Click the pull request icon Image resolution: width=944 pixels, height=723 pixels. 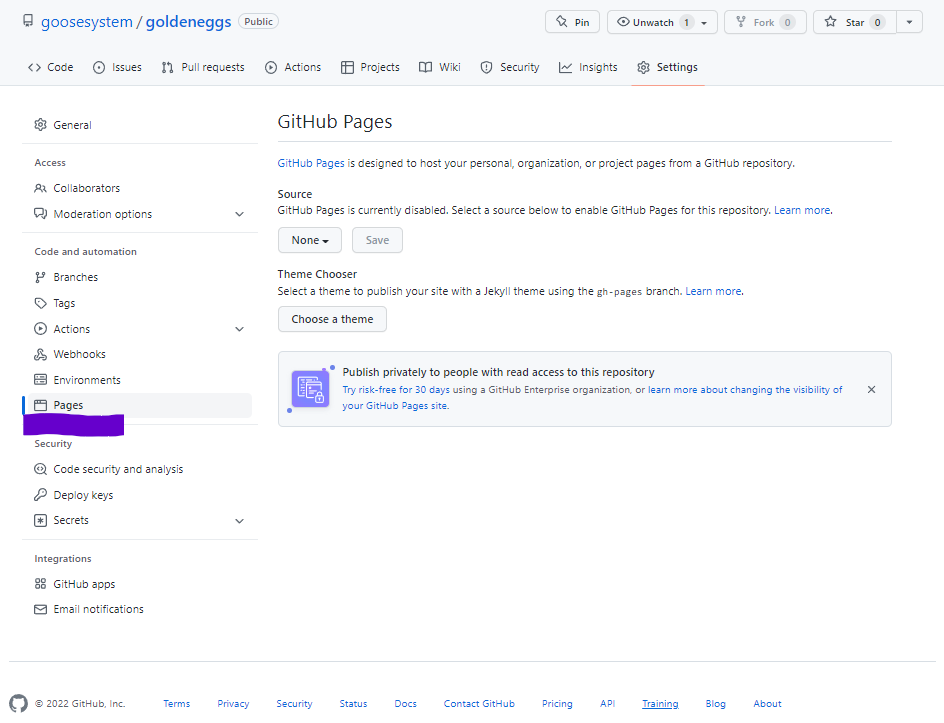click(167, 67)
